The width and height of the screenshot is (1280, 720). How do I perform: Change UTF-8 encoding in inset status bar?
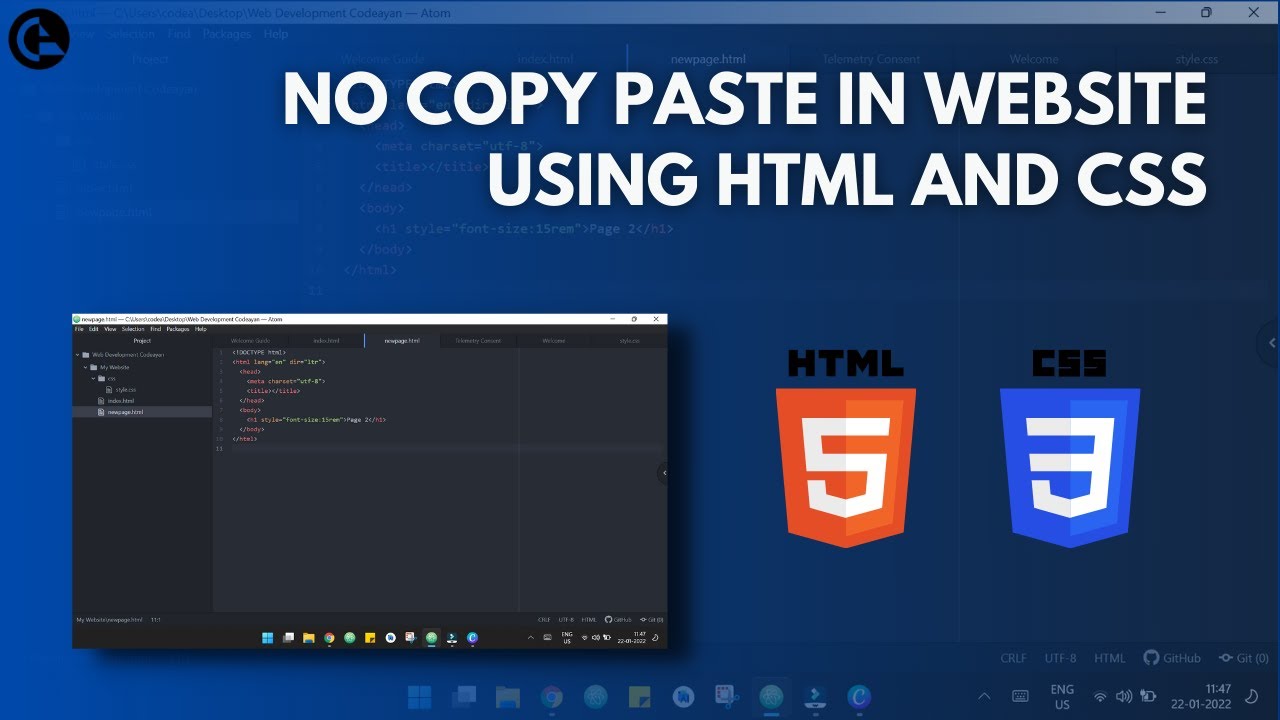coord(566,620)
